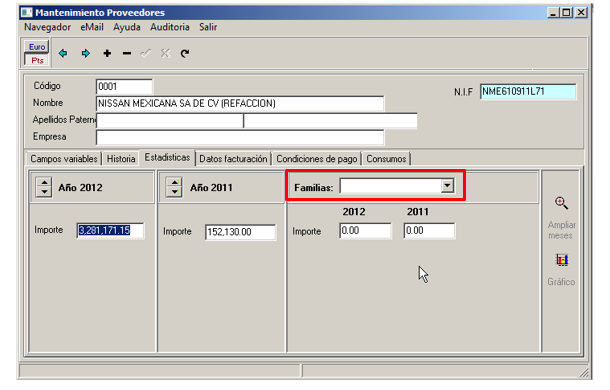Click the 2011 Importe field 152,130.00
Image resolution: width=610 pixels, height=390 pixels.
(x=240, y=232)
